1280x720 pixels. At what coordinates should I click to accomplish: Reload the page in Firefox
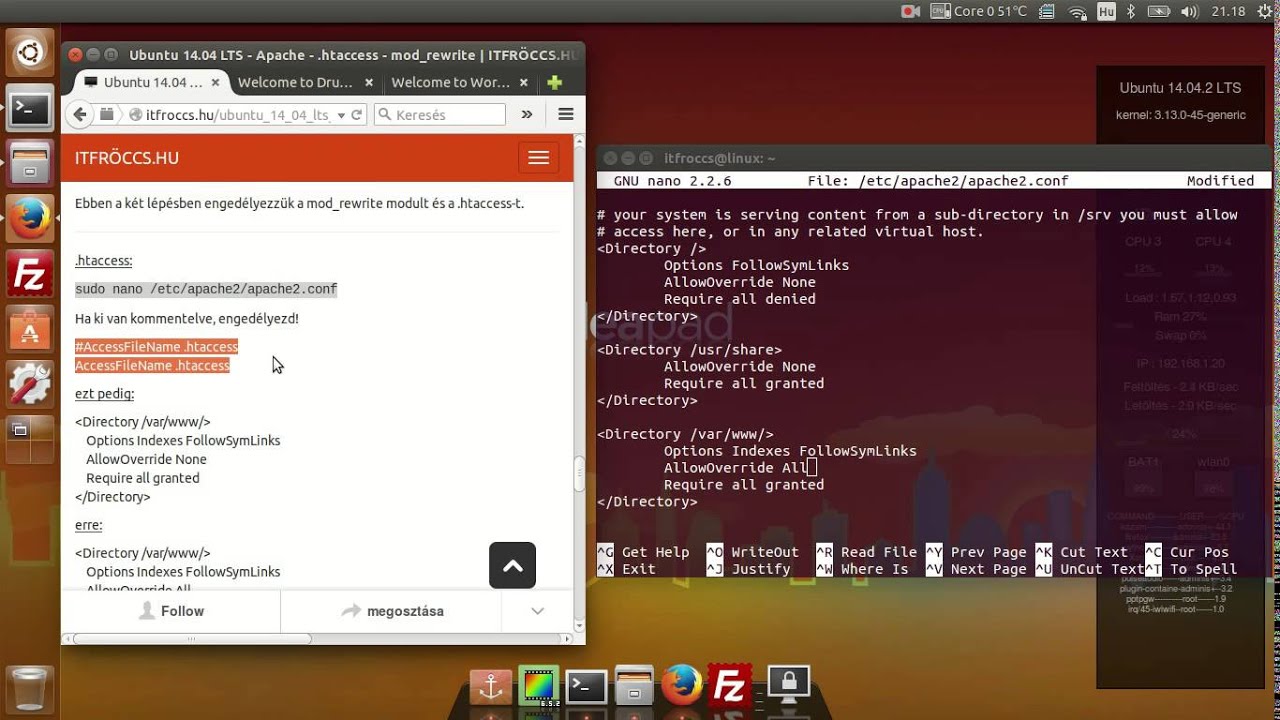point(357,115)
